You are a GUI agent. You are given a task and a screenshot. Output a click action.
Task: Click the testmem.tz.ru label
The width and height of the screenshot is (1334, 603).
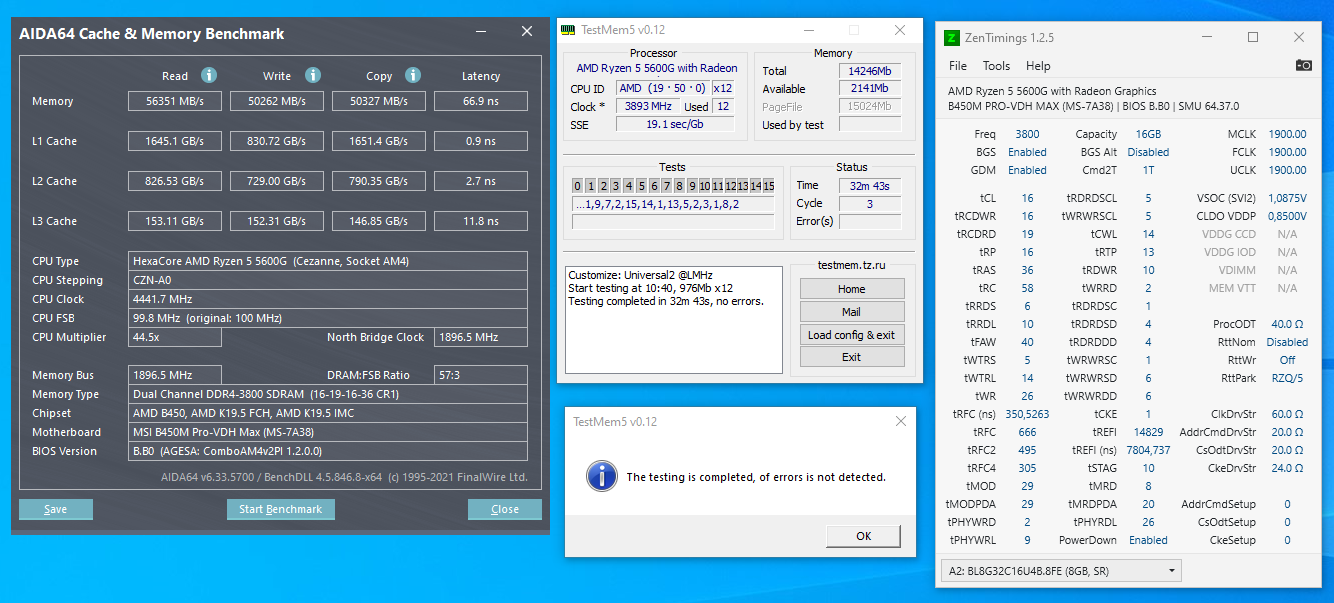852,267
